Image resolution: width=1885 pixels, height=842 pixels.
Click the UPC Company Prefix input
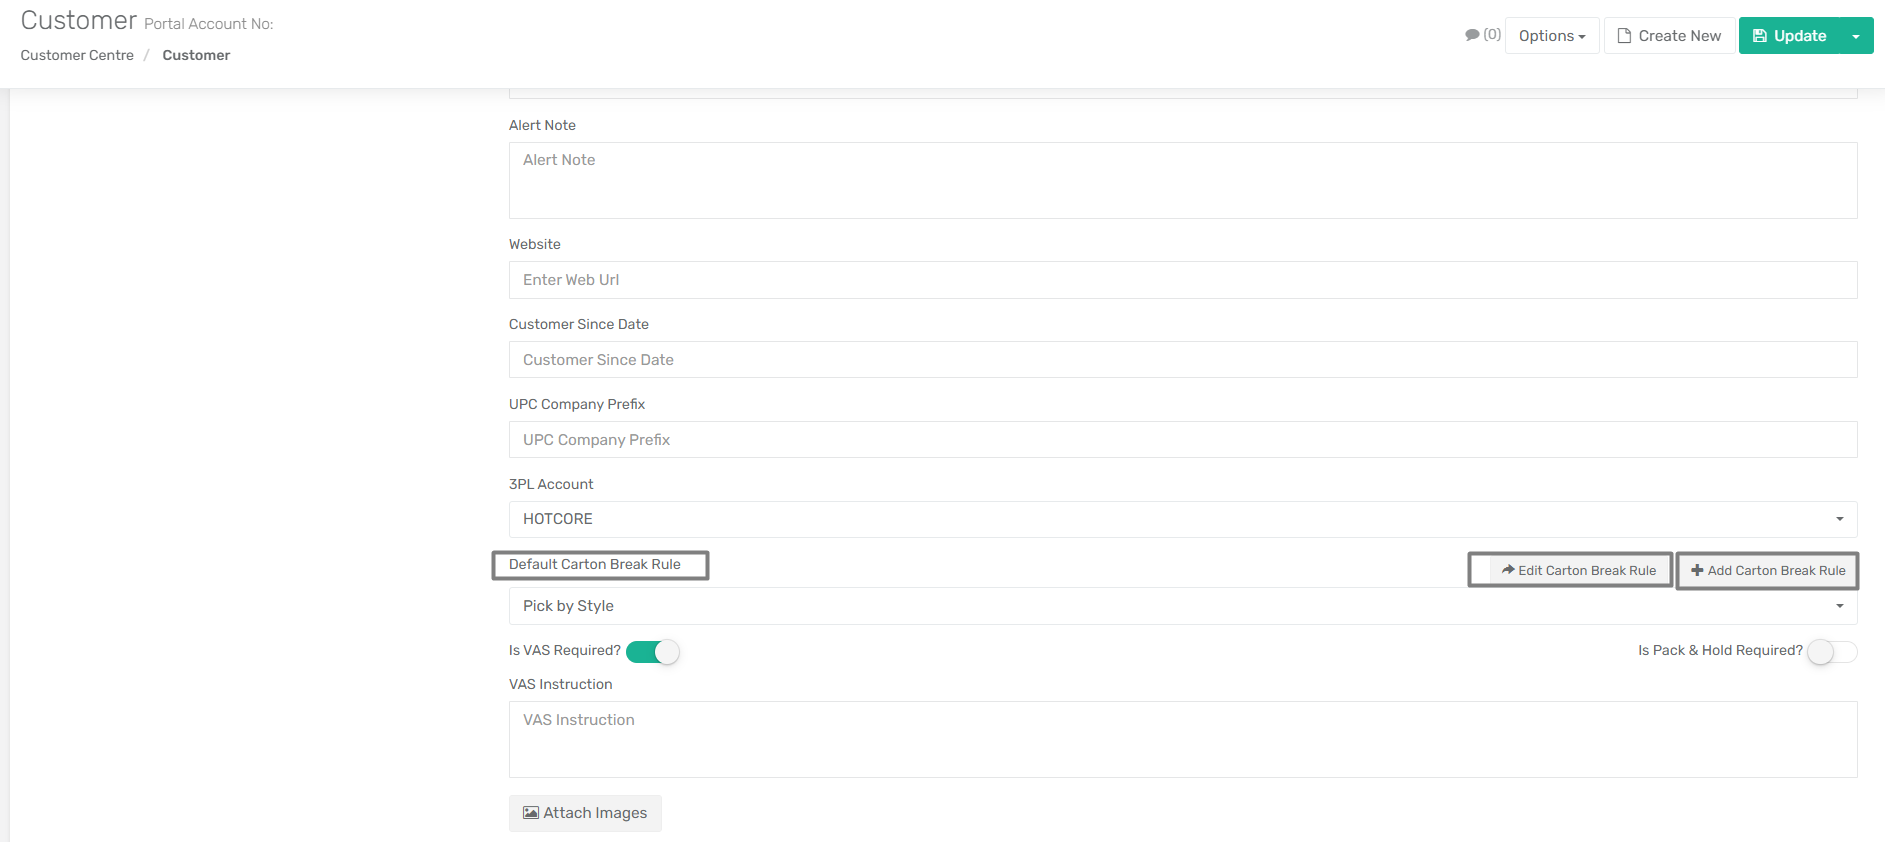(x=1183, y=440)
